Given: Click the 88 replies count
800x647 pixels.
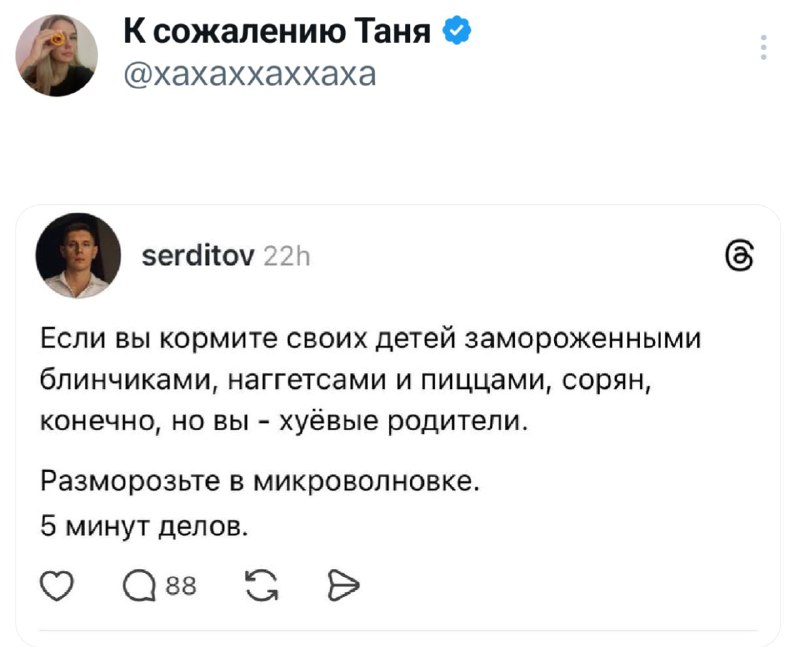Looking at the screenshot, I should tap(179, 586).
